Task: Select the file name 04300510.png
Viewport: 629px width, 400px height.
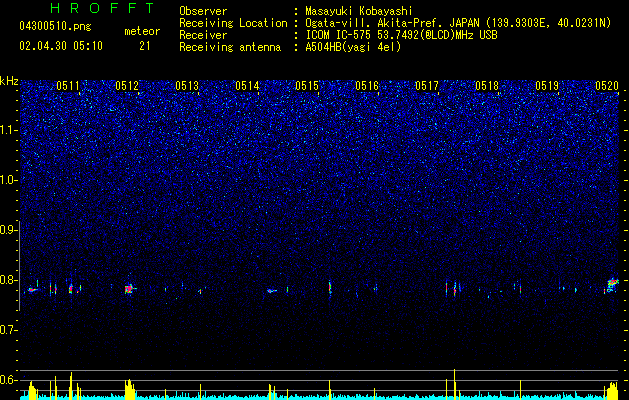Action: click(x=55, y=26)
